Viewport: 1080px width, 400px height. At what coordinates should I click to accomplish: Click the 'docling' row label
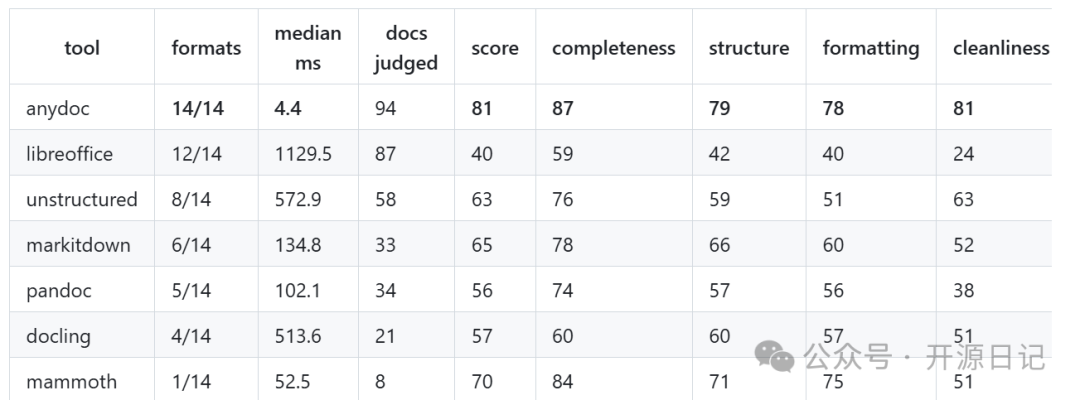point(59,337)
